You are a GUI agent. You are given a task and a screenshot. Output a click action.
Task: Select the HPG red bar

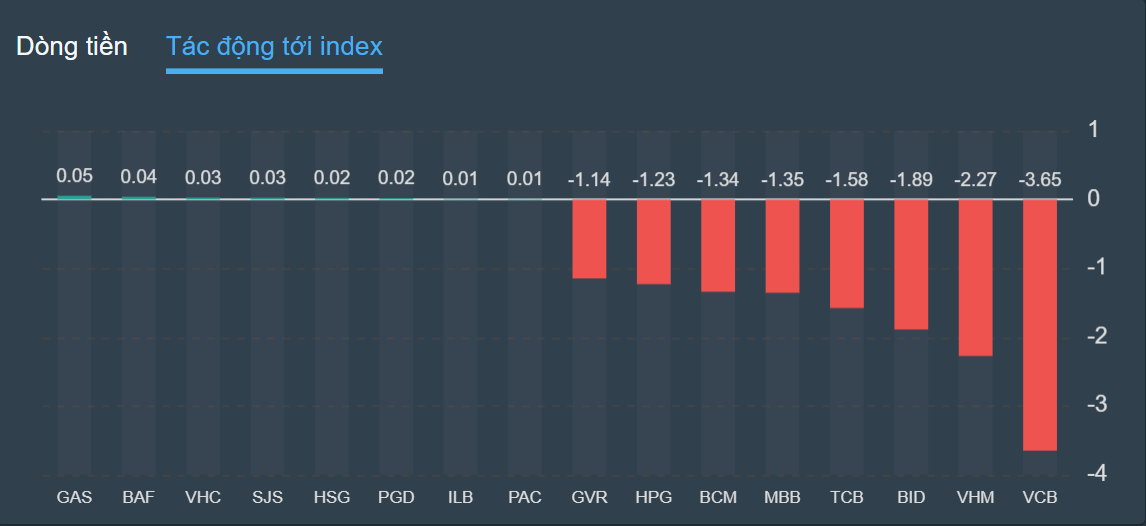(653, 241)
